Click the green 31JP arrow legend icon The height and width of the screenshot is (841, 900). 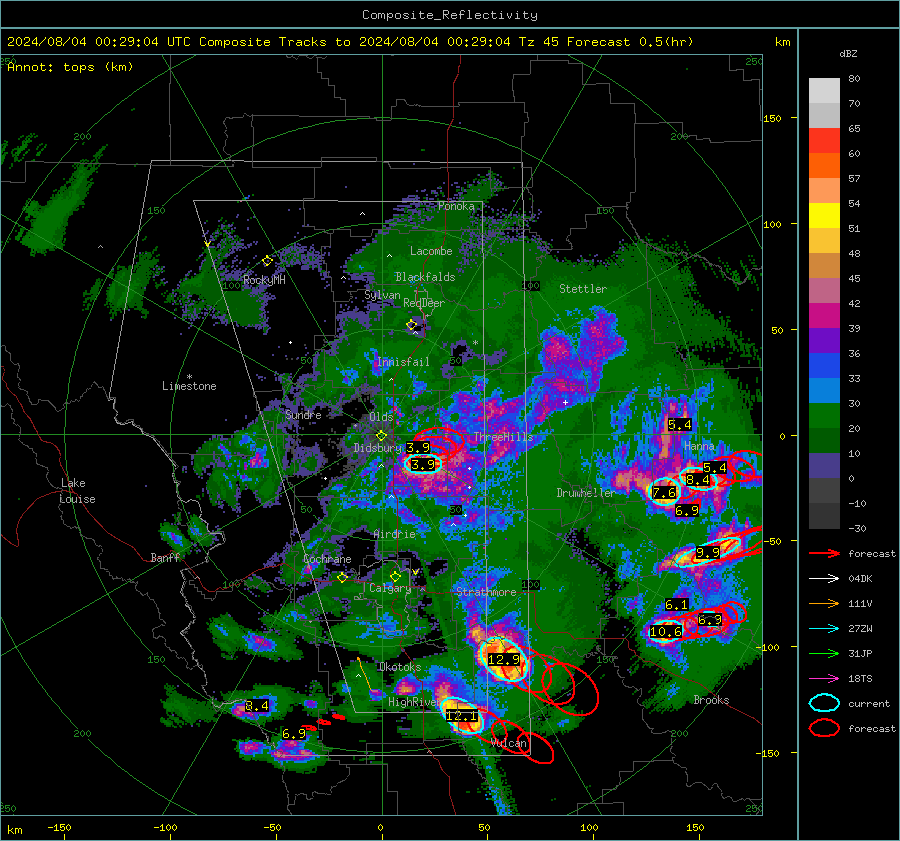[x=824, y=653]
